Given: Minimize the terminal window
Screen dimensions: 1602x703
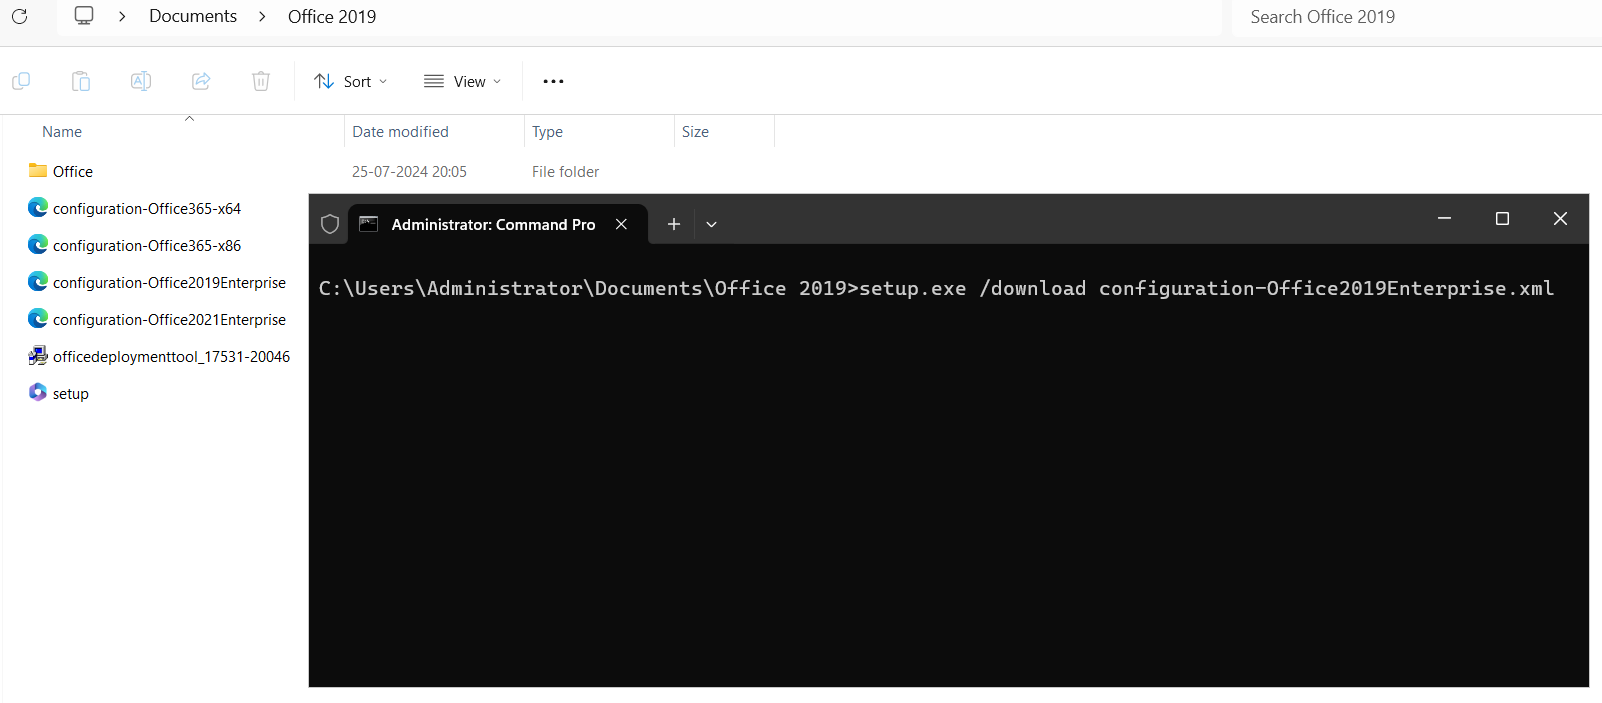Looking at the screenshot, I should [1444, 218].
